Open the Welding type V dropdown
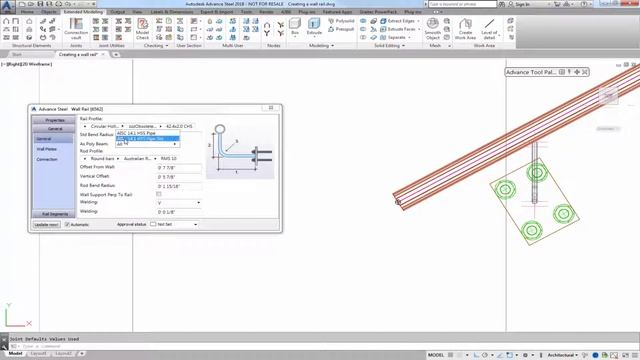This screenshot has height=360, width=640. coord(179,203)
